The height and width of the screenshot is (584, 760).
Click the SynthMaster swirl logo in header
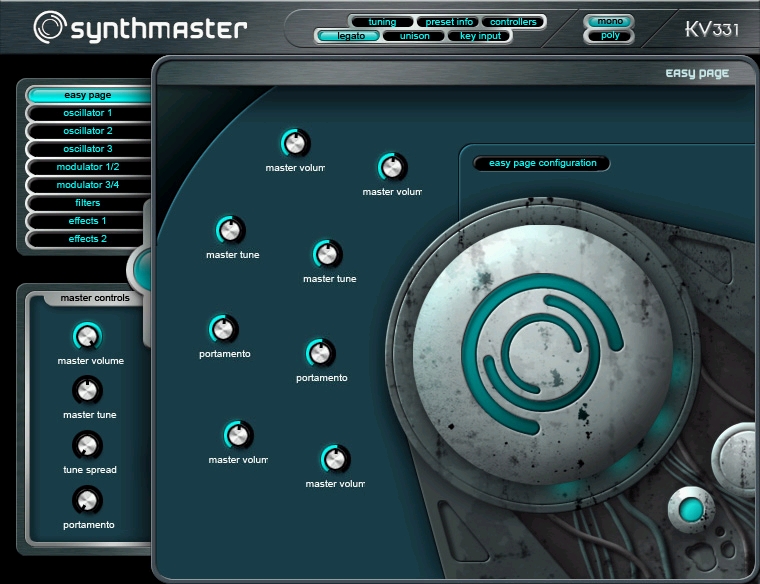point(49,27)
